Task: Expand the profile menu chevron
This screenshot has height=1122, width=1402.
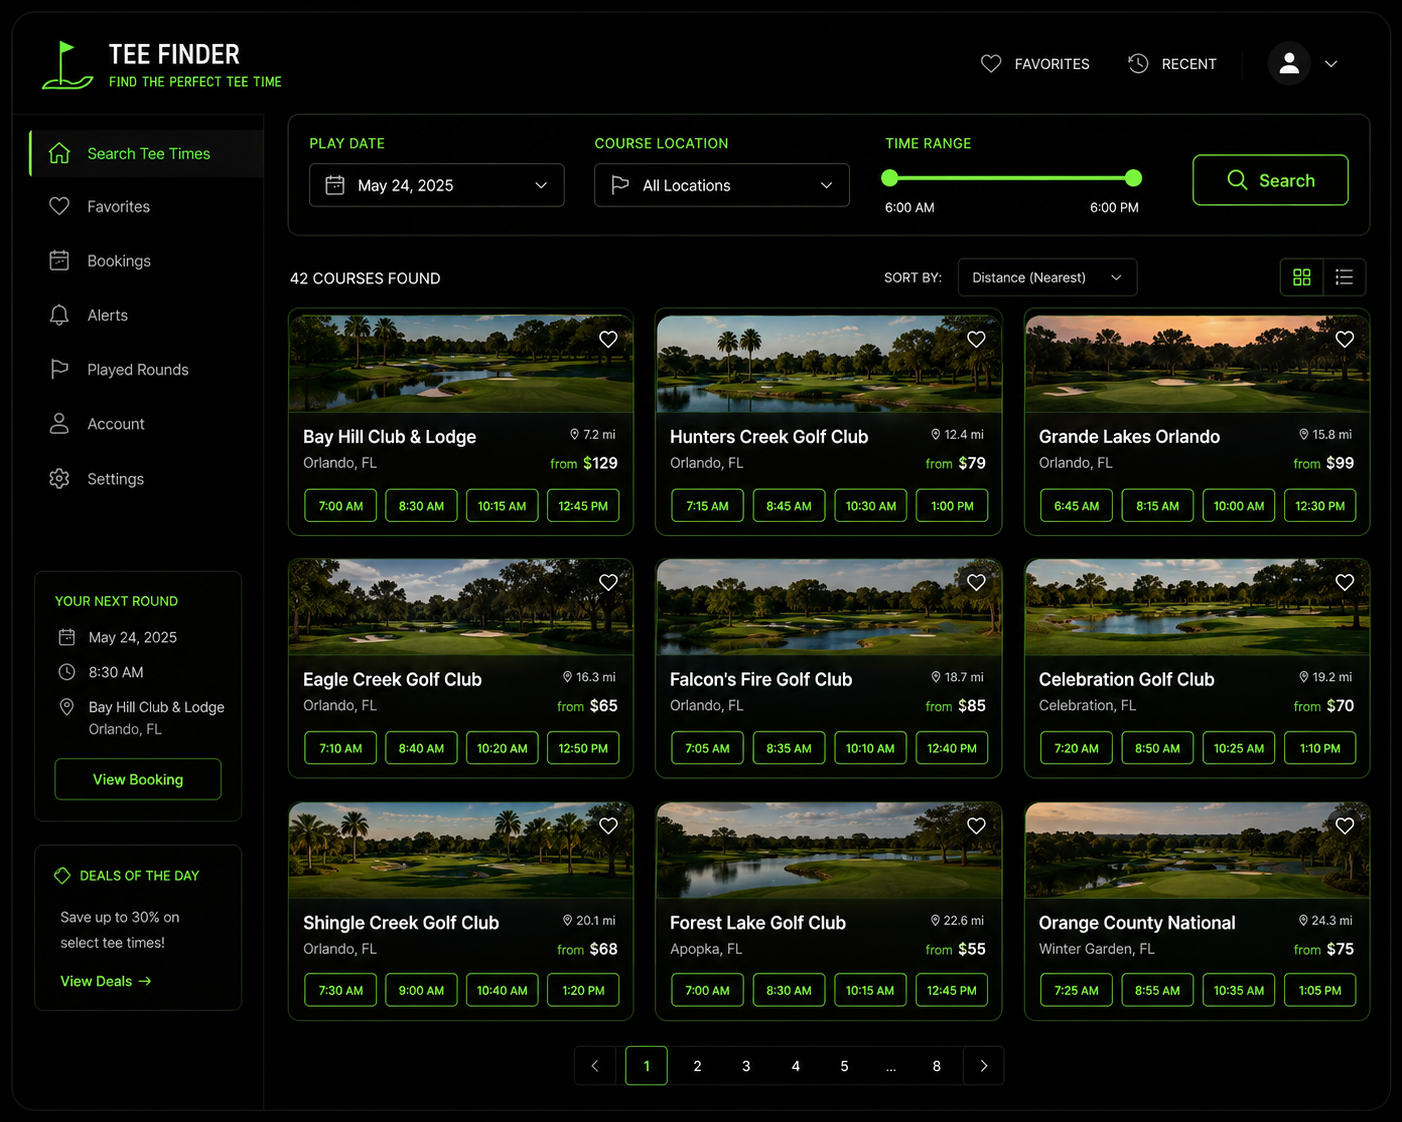Action: [1331, 64]
